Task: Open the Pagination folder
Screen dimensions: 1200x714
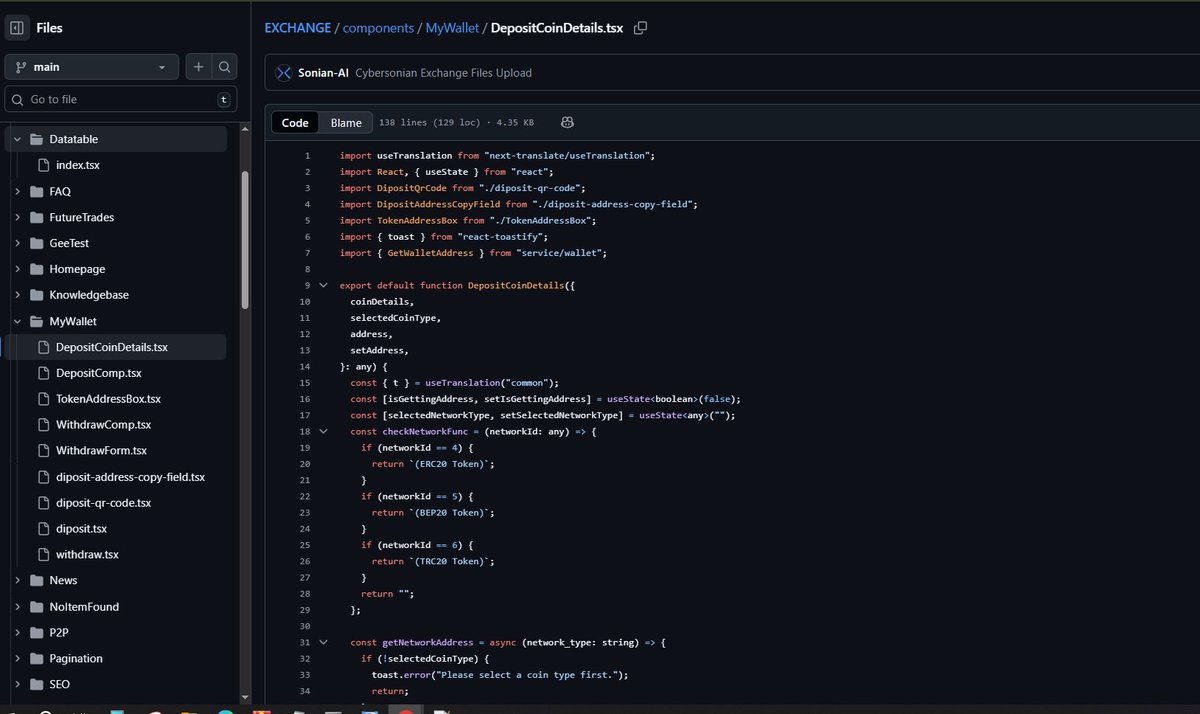Action: 76,659
